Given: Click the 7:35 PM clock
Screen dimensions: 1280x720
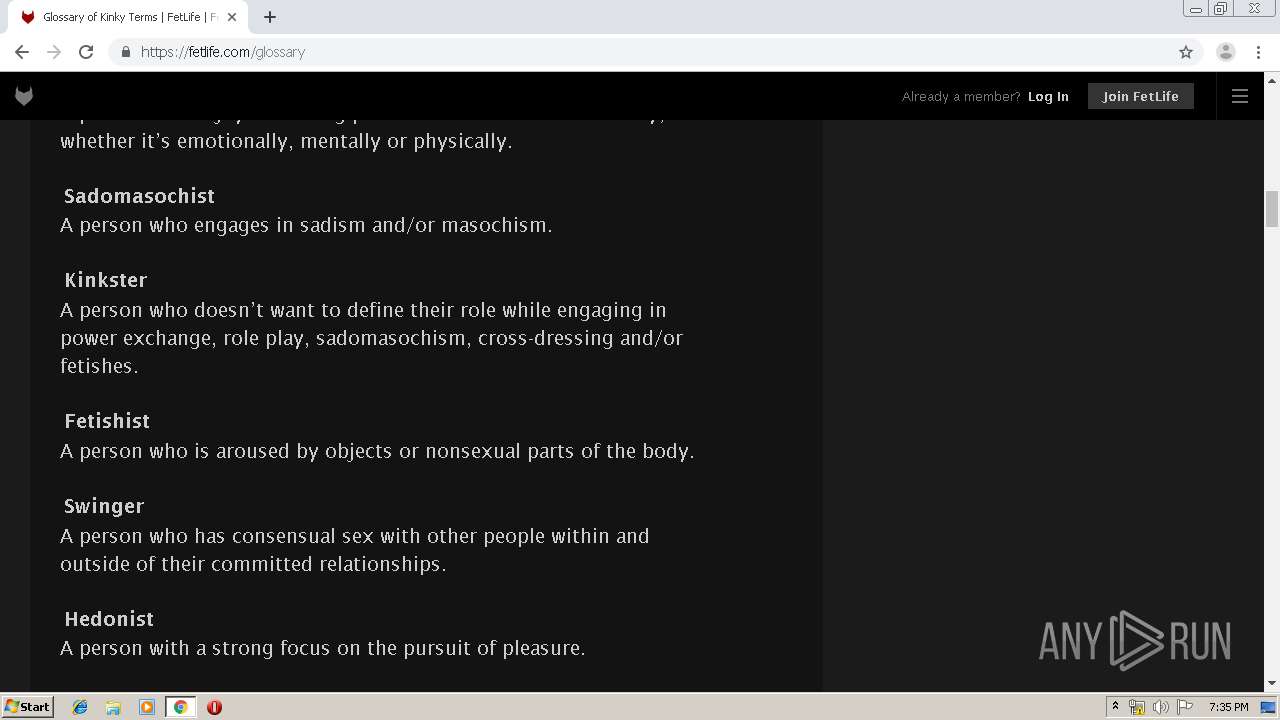Looking at the screenshot, I should tap(1229, 707).
